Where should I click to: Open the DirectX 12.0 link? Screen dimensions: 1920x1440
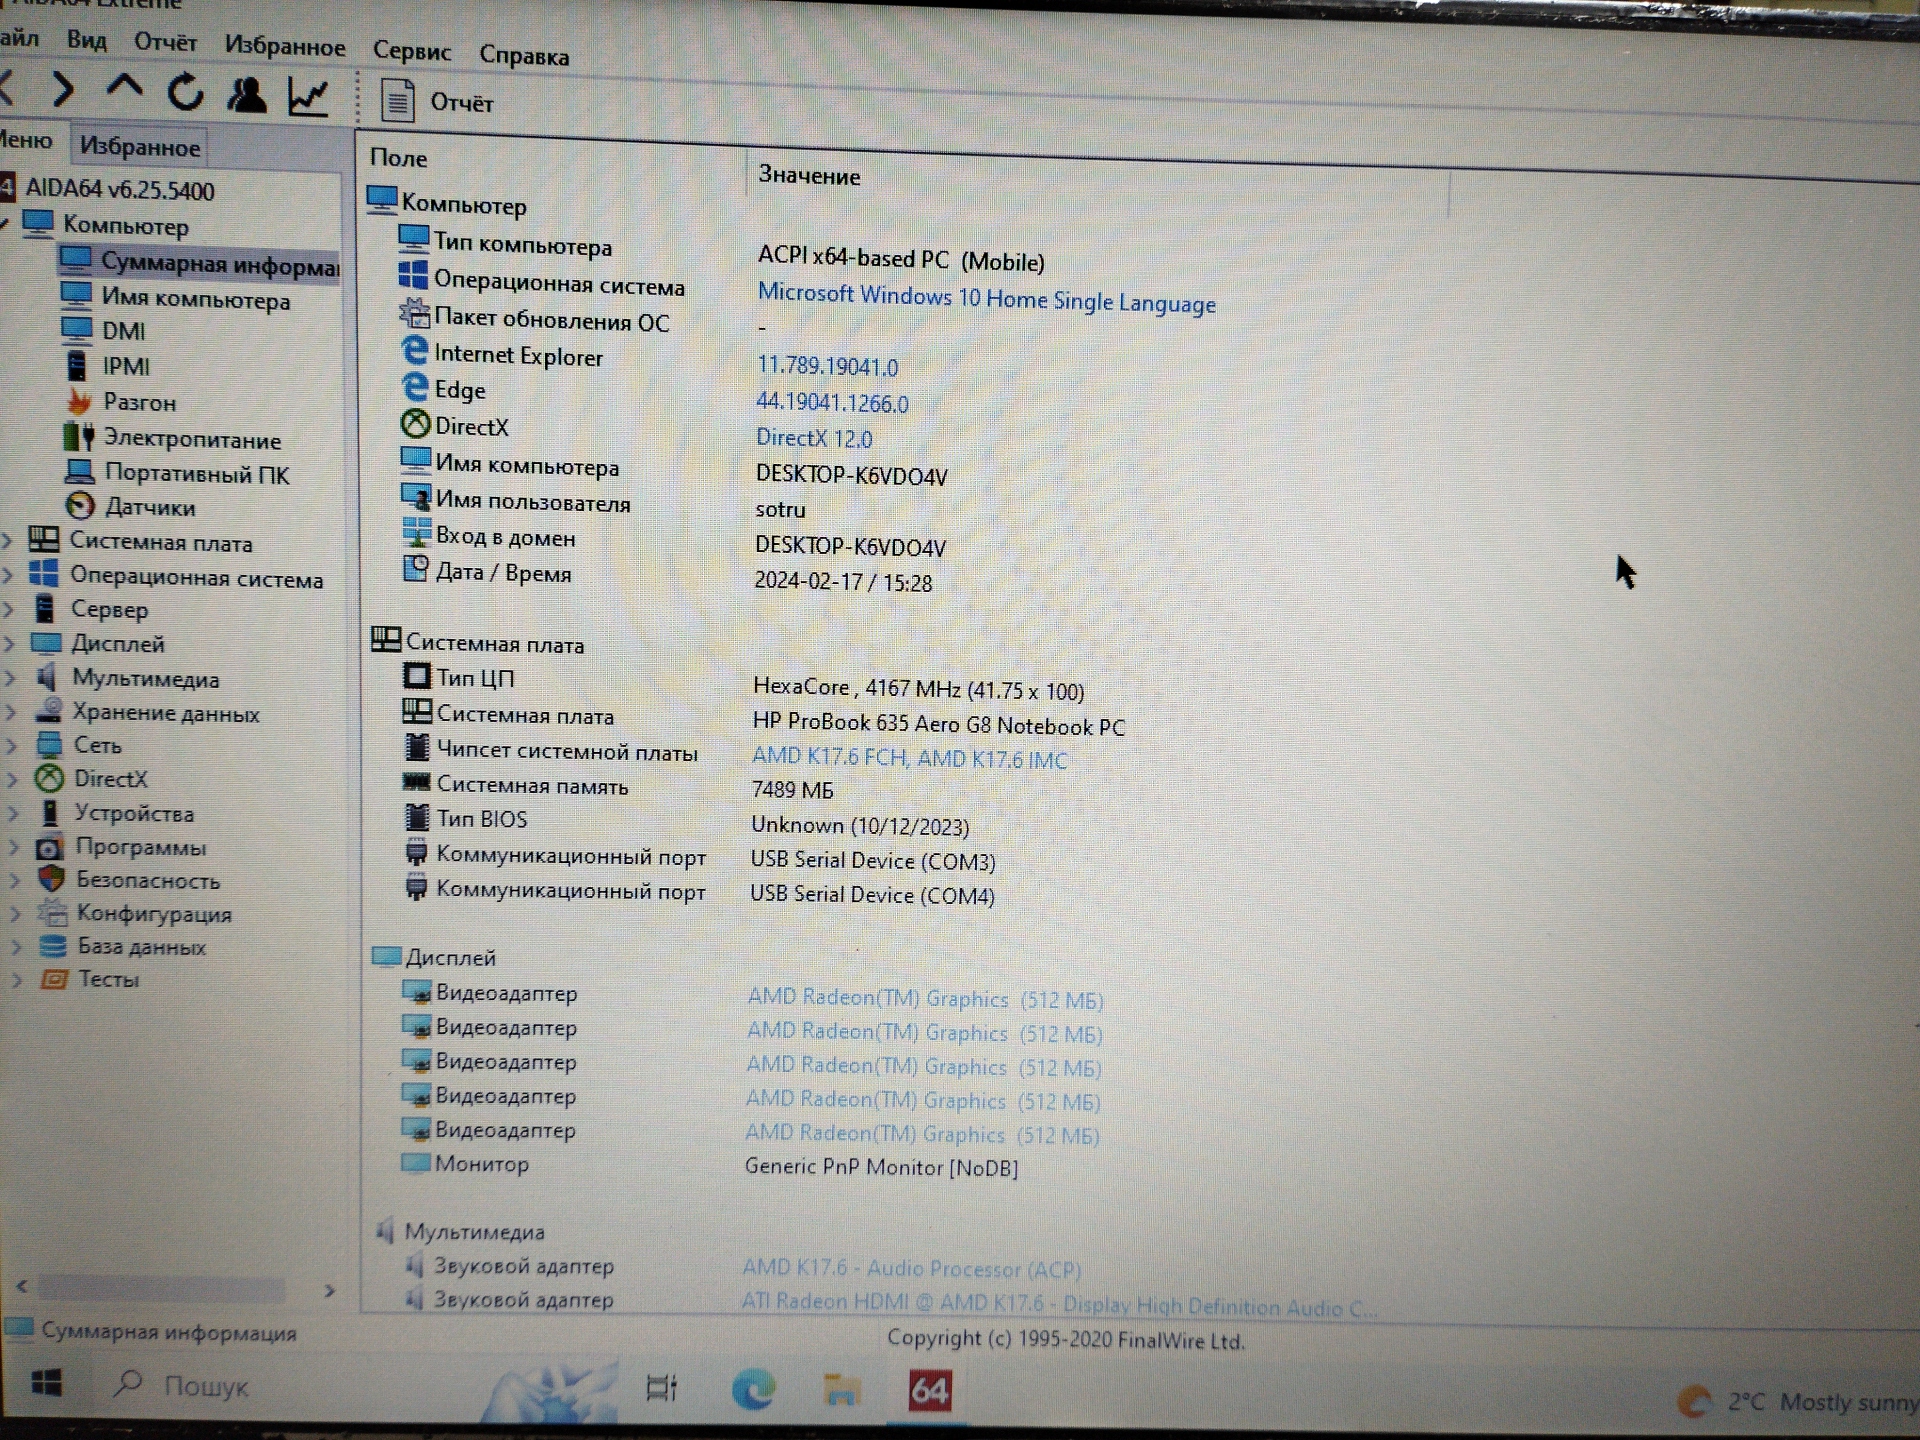click(814, 438)
